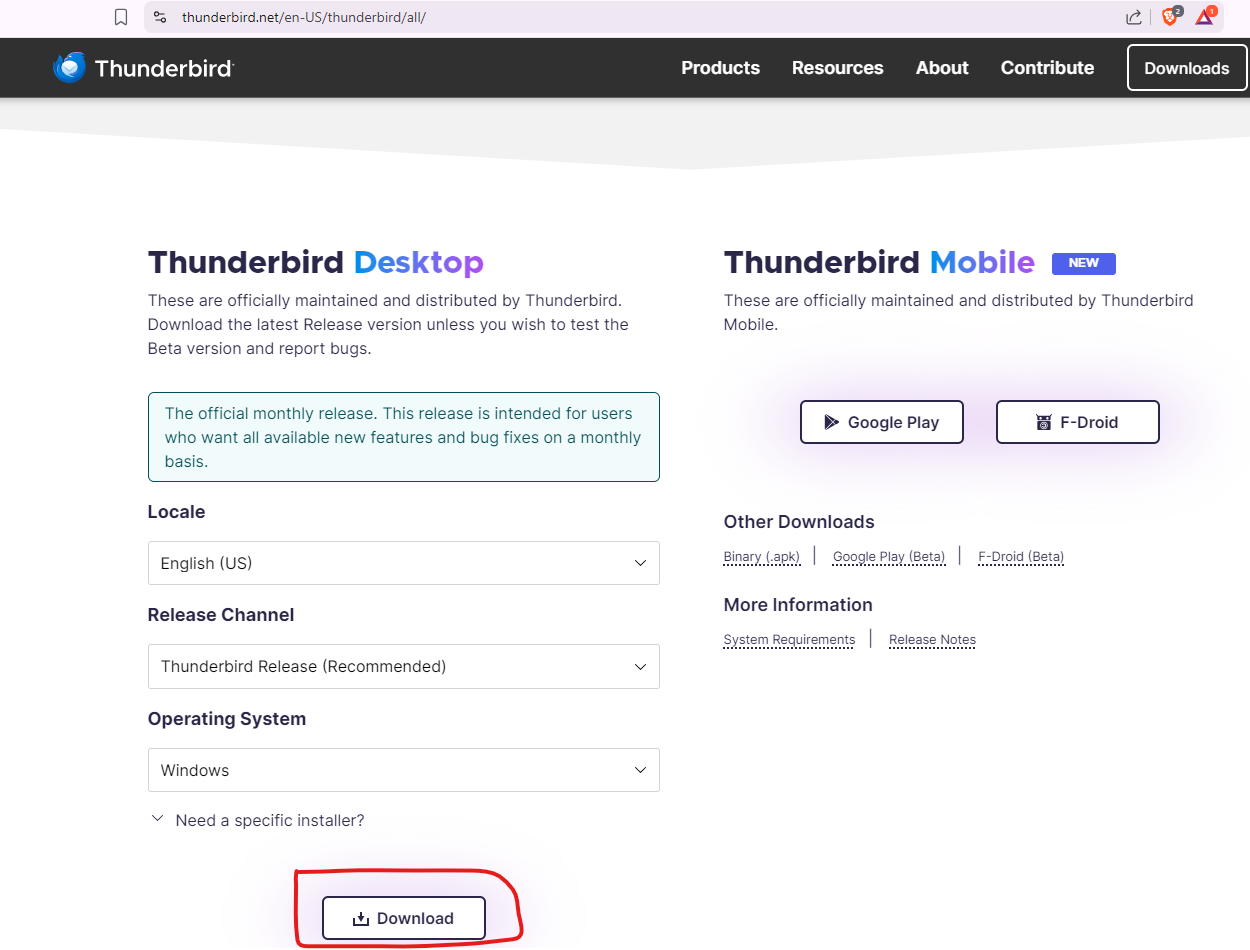
Task: Open site settings icon in address bar
Action: click(160, 17)
